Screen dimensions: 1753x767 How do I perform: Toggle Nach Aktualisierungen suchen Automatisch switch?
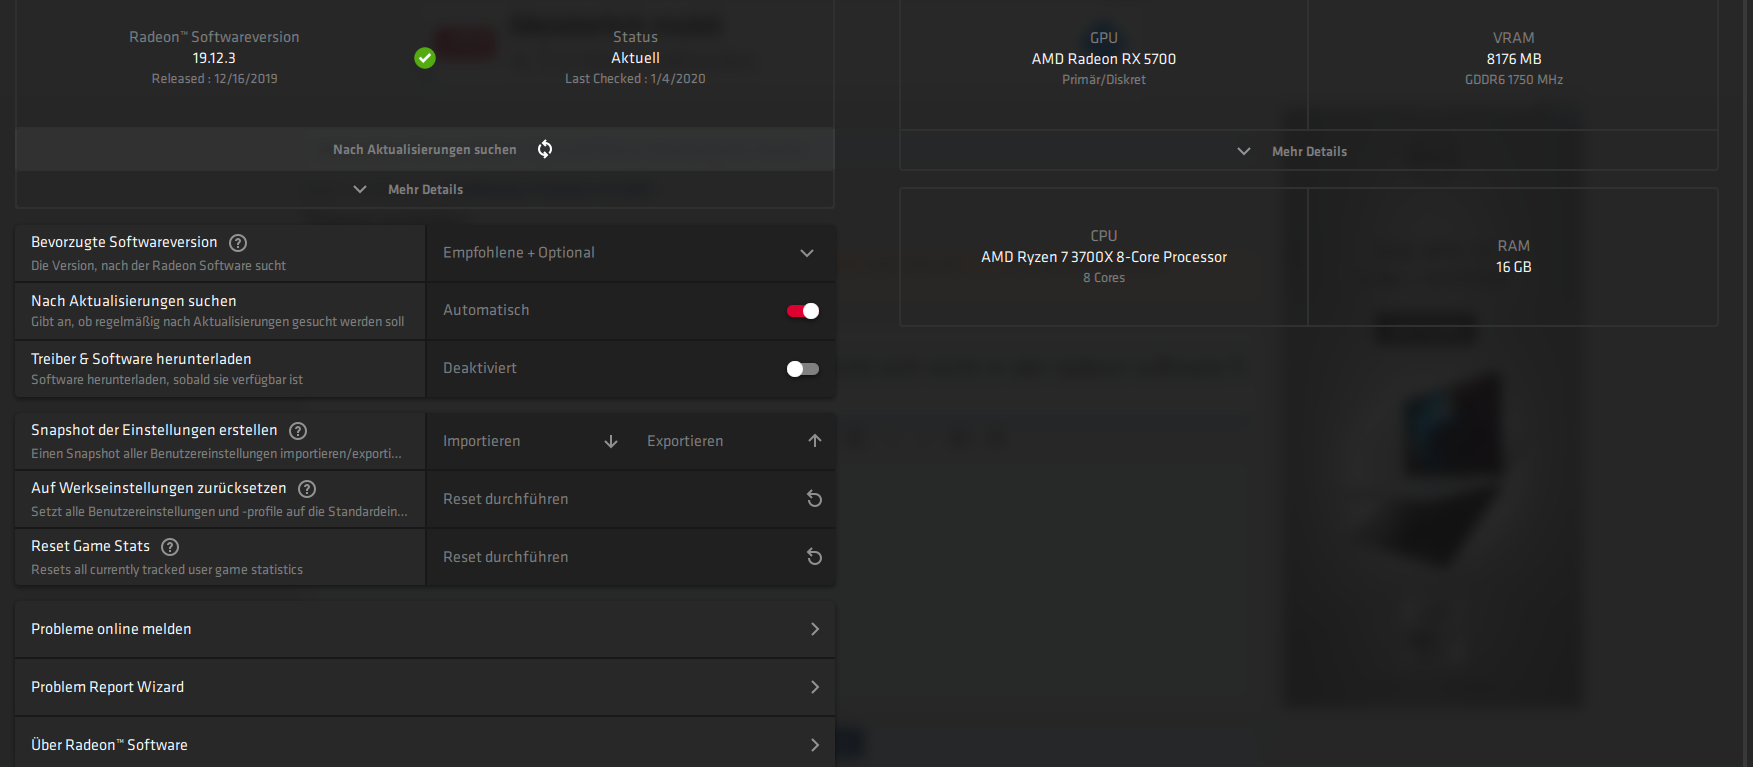point(803,311)
